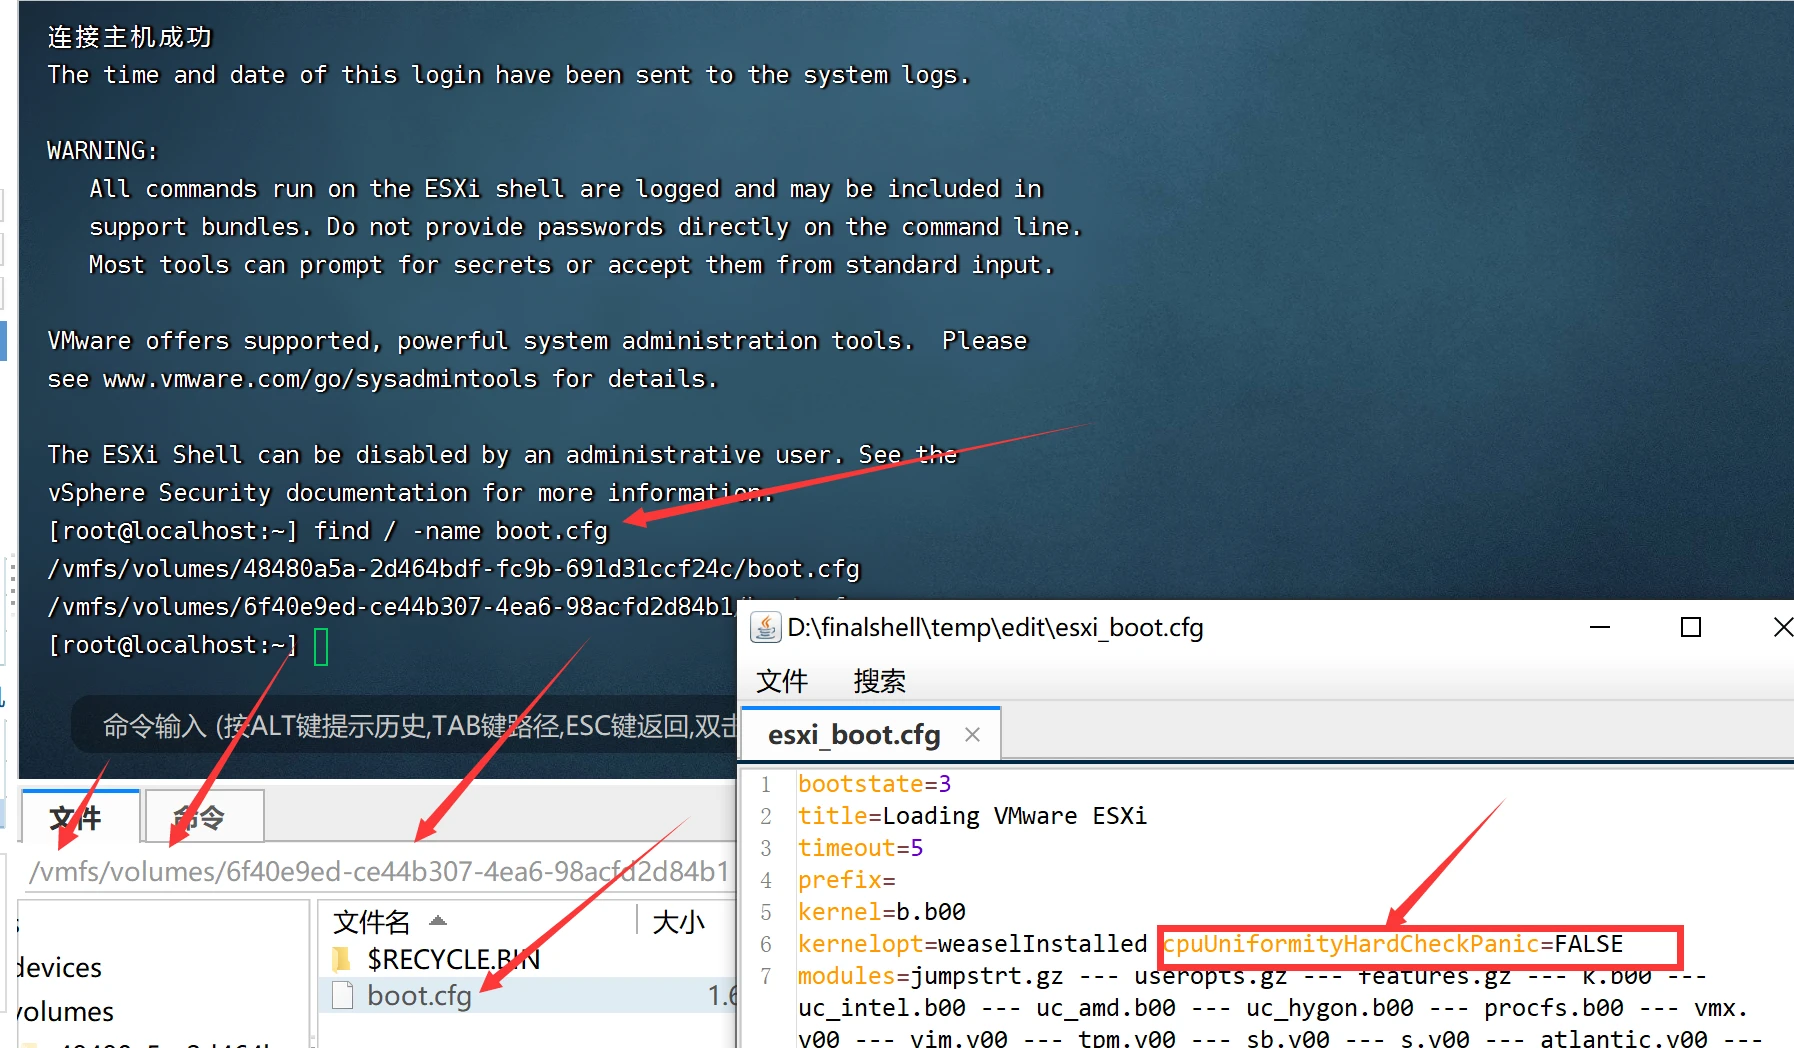Click the Java icon in the editor title bar
1794x1048 pixels.
tap(765, 627)
